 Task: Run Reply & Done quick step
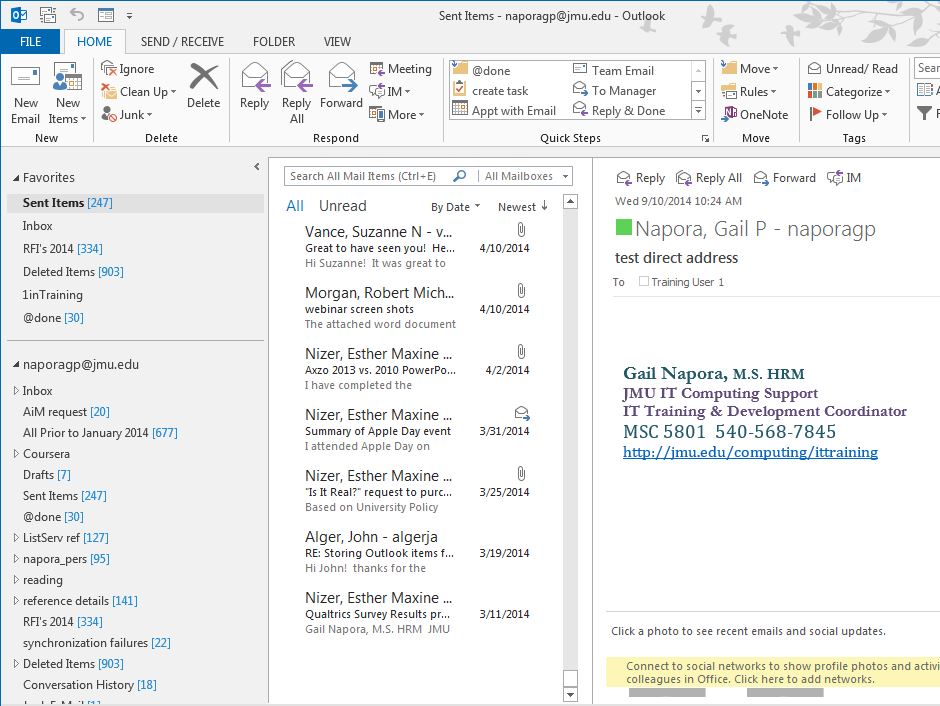pyautogui.click(x=619, y=110)
